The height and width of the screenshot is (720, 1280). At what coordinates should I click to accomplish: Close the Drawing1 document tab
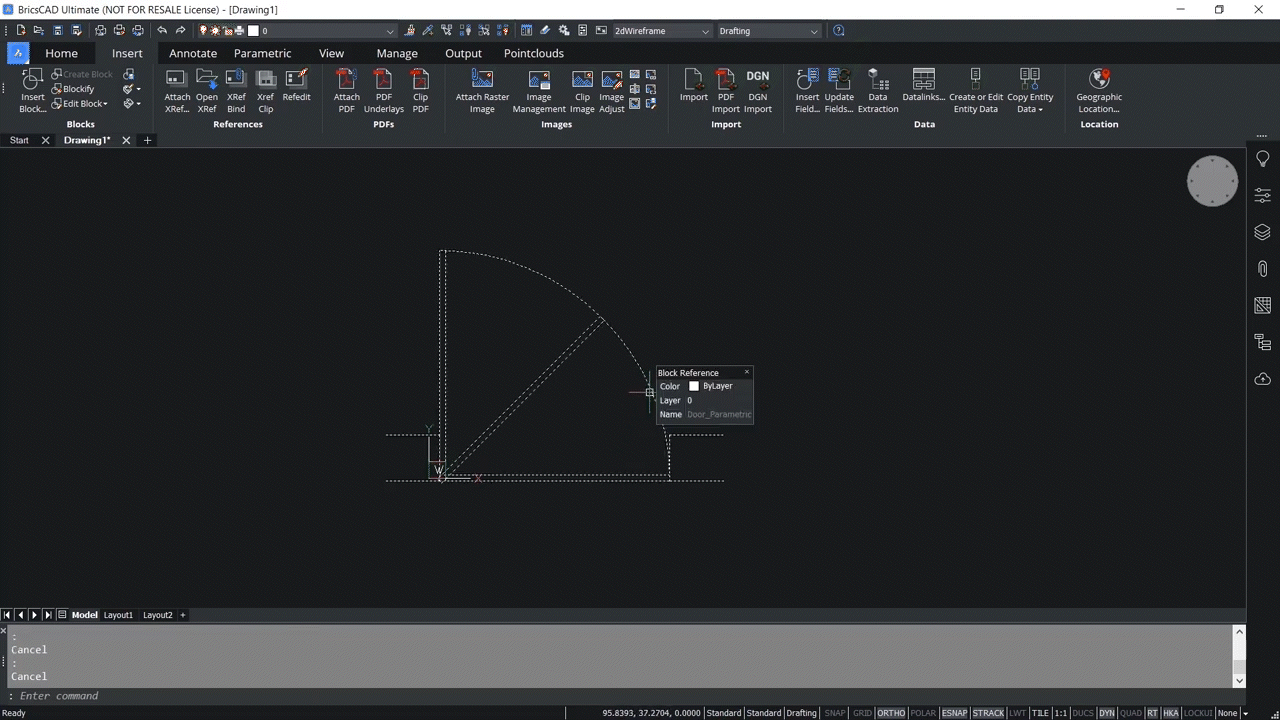[x=126, y=140]
